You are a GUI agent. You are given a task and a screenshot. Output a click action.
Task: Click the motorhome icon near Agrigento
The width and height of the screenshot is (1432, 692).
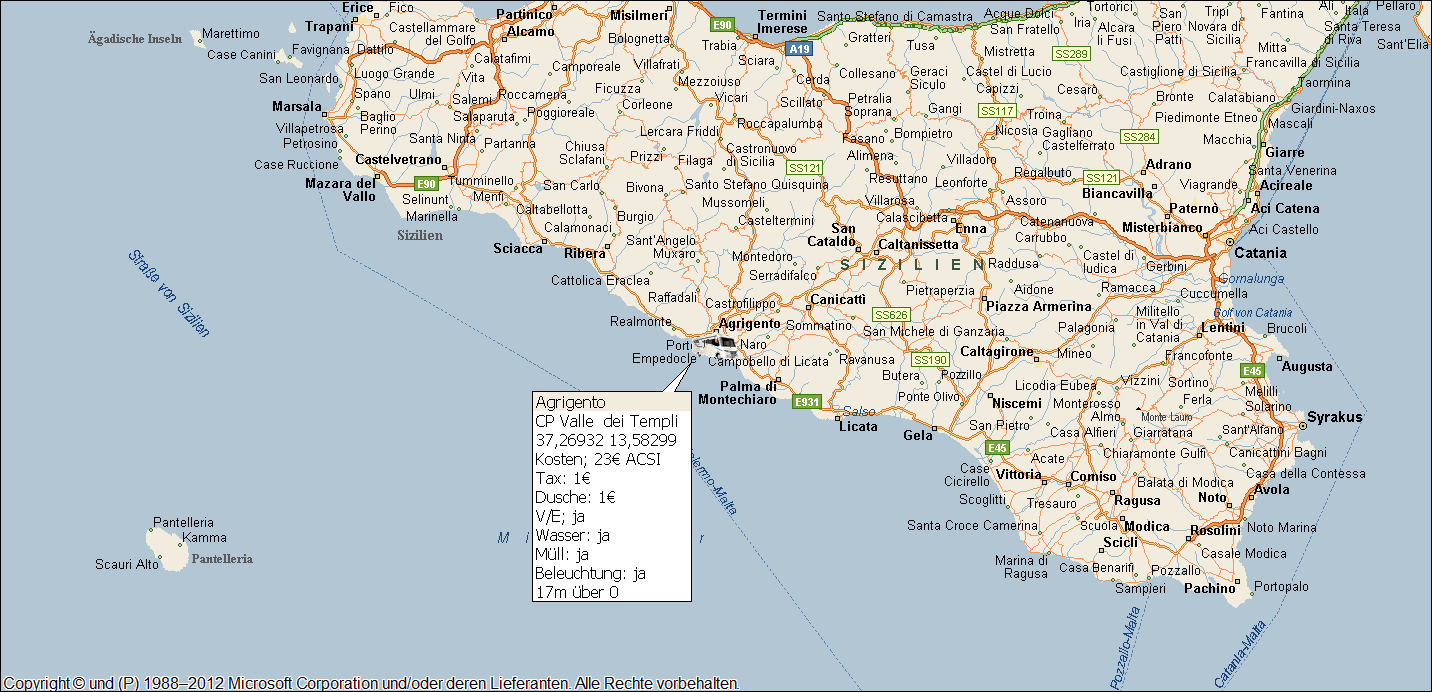[x=718, y=347]
